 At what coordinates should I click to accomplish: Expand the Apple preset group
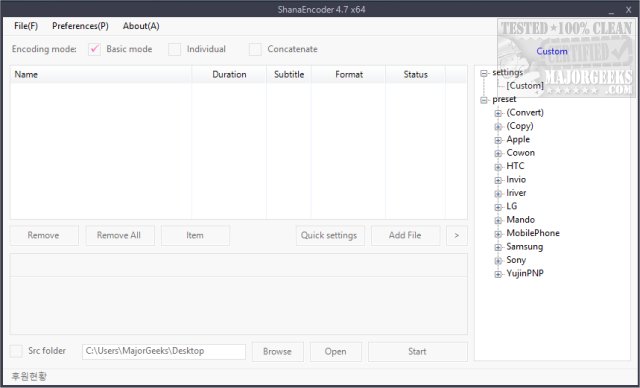(498, 140)
